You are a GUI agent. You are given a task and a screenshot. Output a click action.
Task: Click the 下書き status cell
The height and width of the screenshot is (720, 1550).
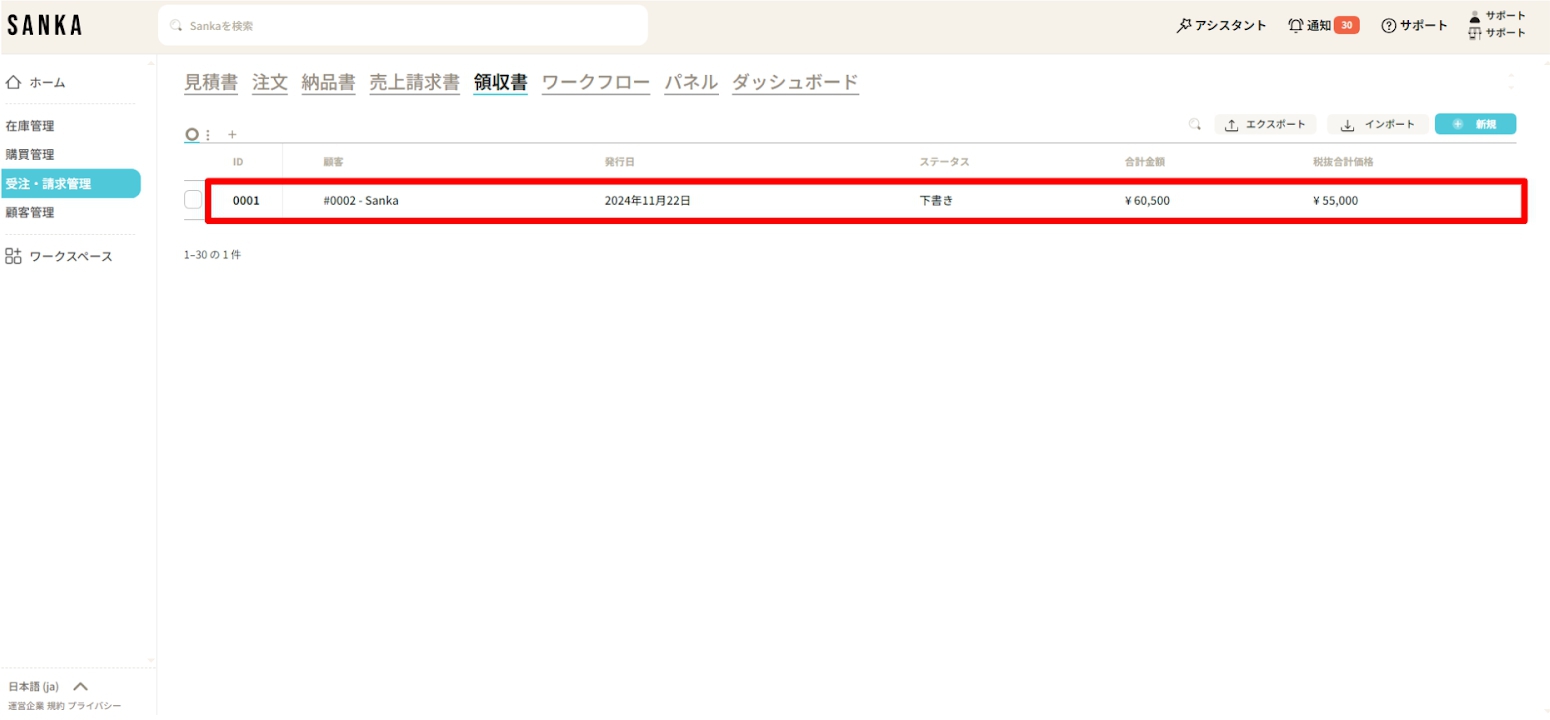(x=937, y=201)
